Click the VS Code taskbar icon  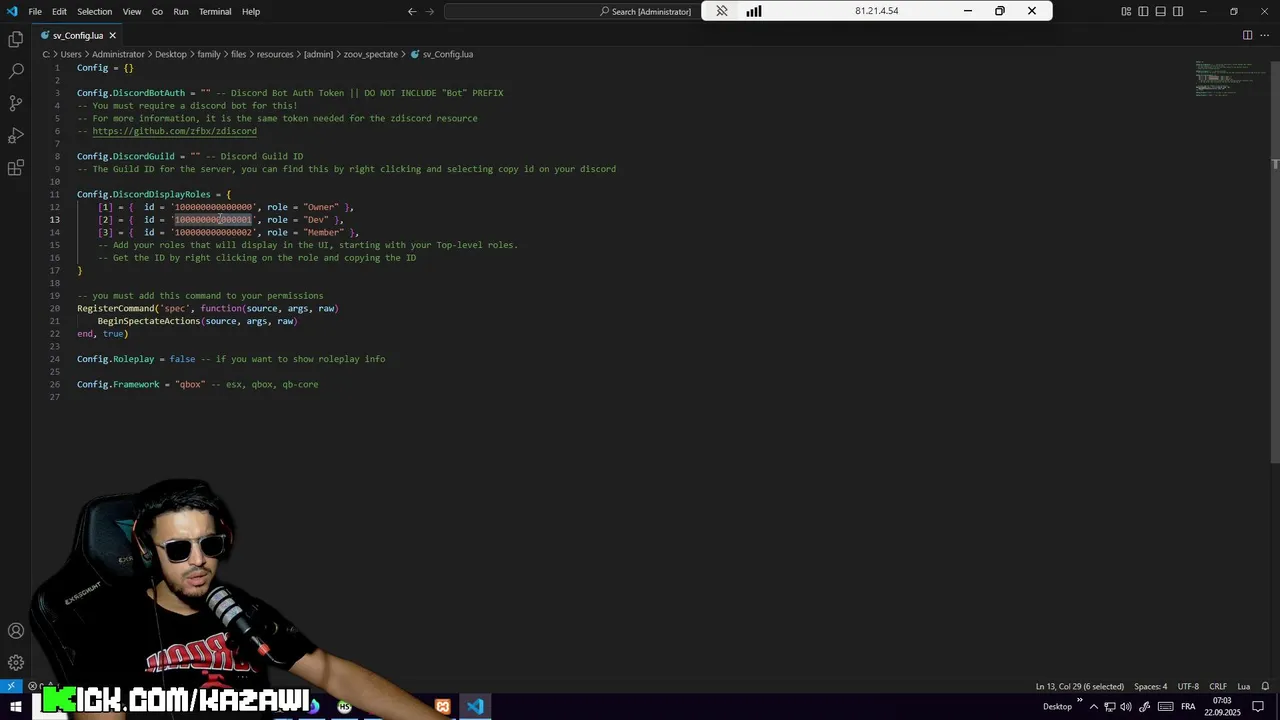[x=475, y=706]
